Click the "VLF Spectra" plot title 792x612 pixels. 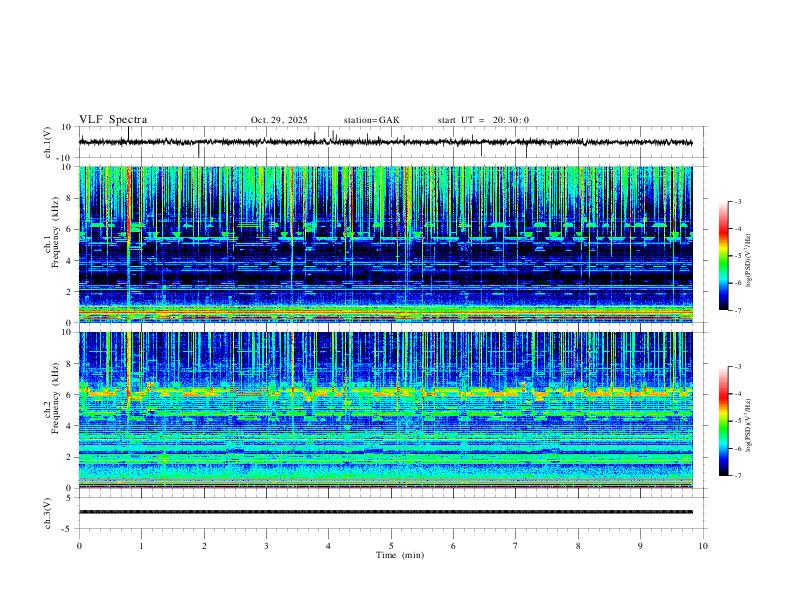(x=113, y=120)
